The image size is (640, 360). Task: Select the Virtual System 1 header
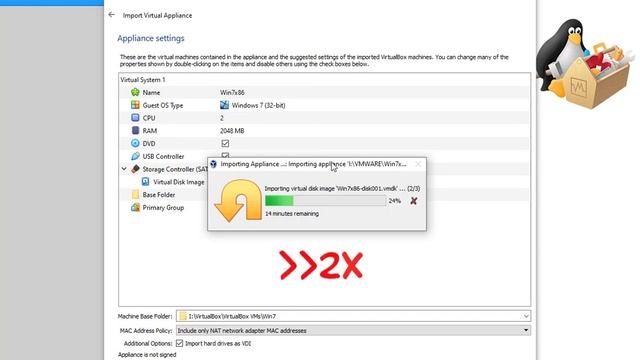143,80
